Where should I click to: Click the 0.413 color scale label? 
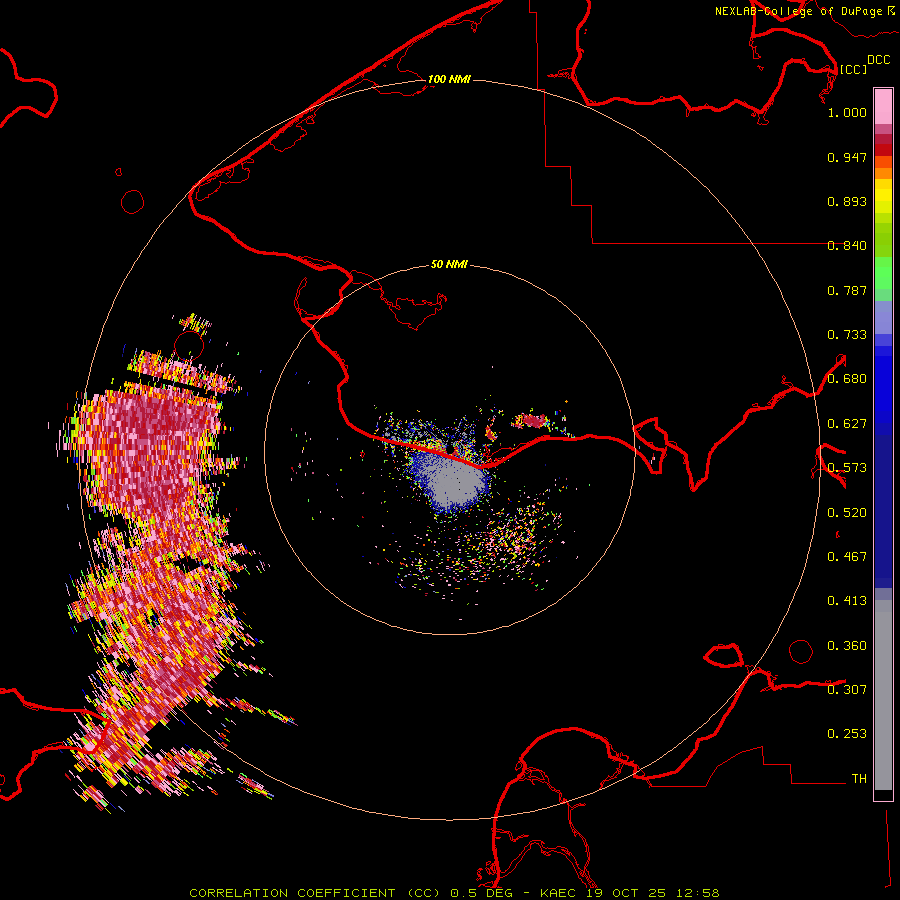847,601
